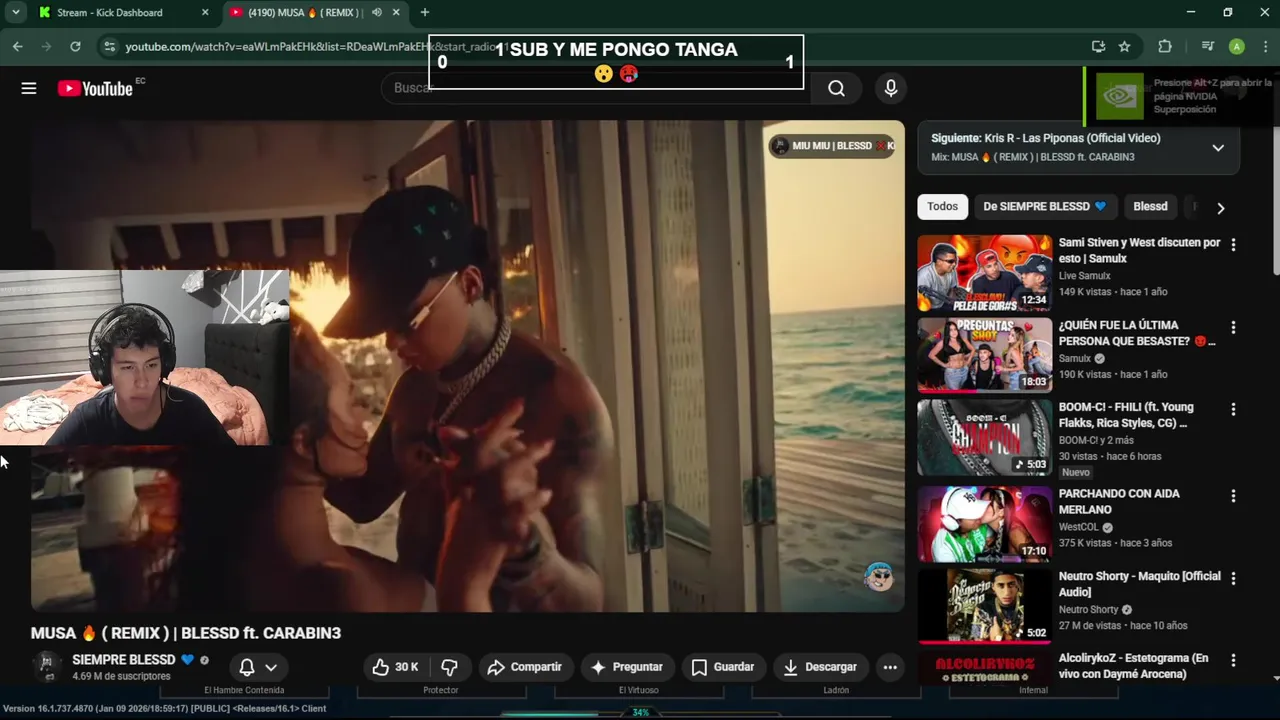Open options menu for QUIÉN FUE LA ÚLTIMA video
The width and height of the screenshot is (1280, 720).
[x=1233, y=327]
